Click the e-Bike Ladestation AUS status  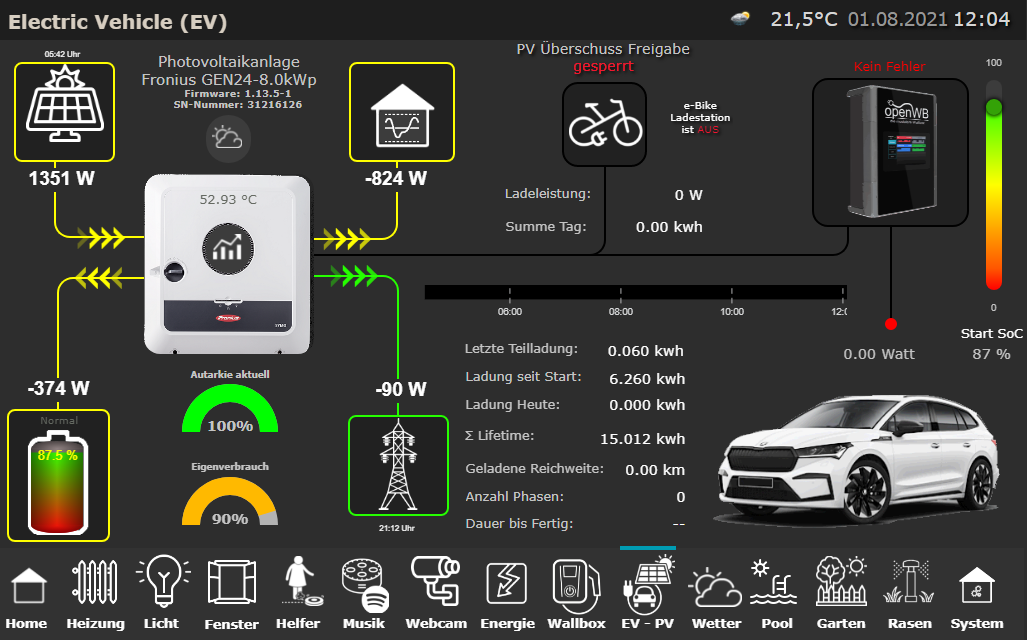(700, 118)
